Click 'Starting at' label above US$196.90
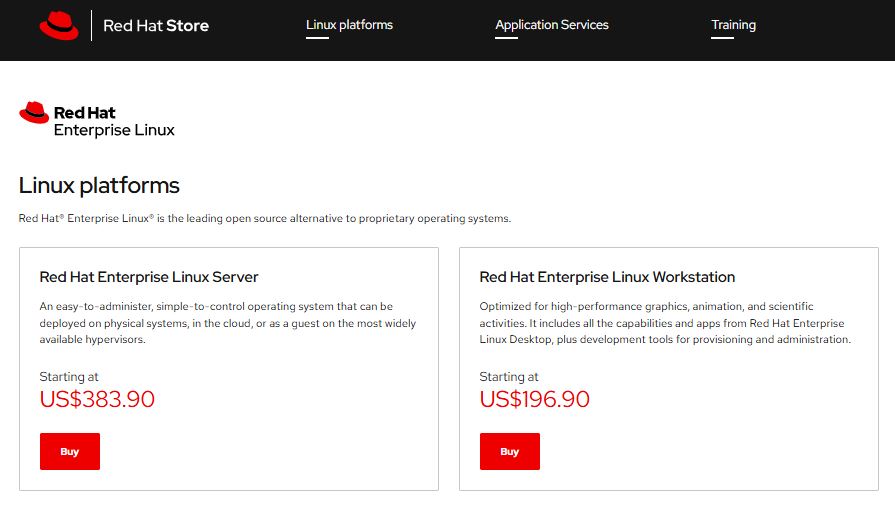This screenshot has width=895, height=509. [x=509, y=377]
